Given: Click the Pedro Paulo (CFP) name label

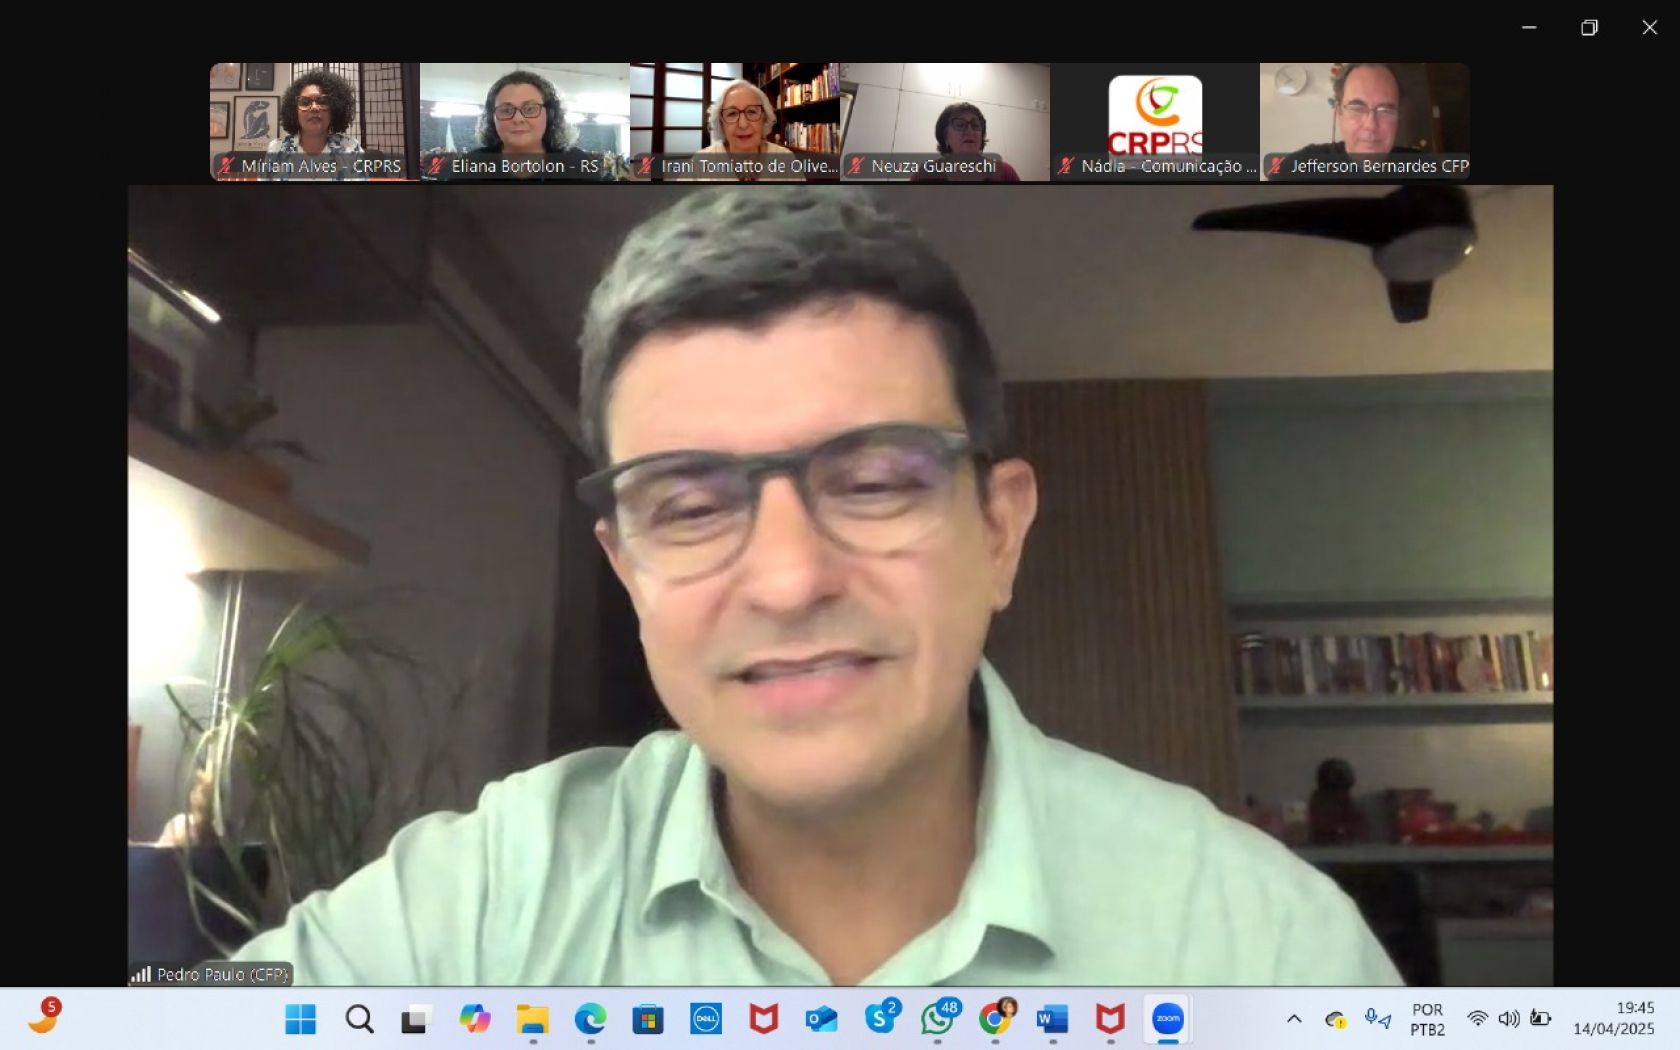Looking at the screenshot, I should click(222, 974).
